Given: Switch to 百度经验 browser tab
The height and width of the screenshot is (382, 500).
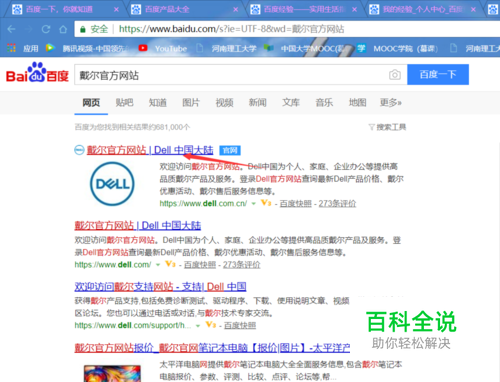Looking at the screenshot, I should click(303, 9).
